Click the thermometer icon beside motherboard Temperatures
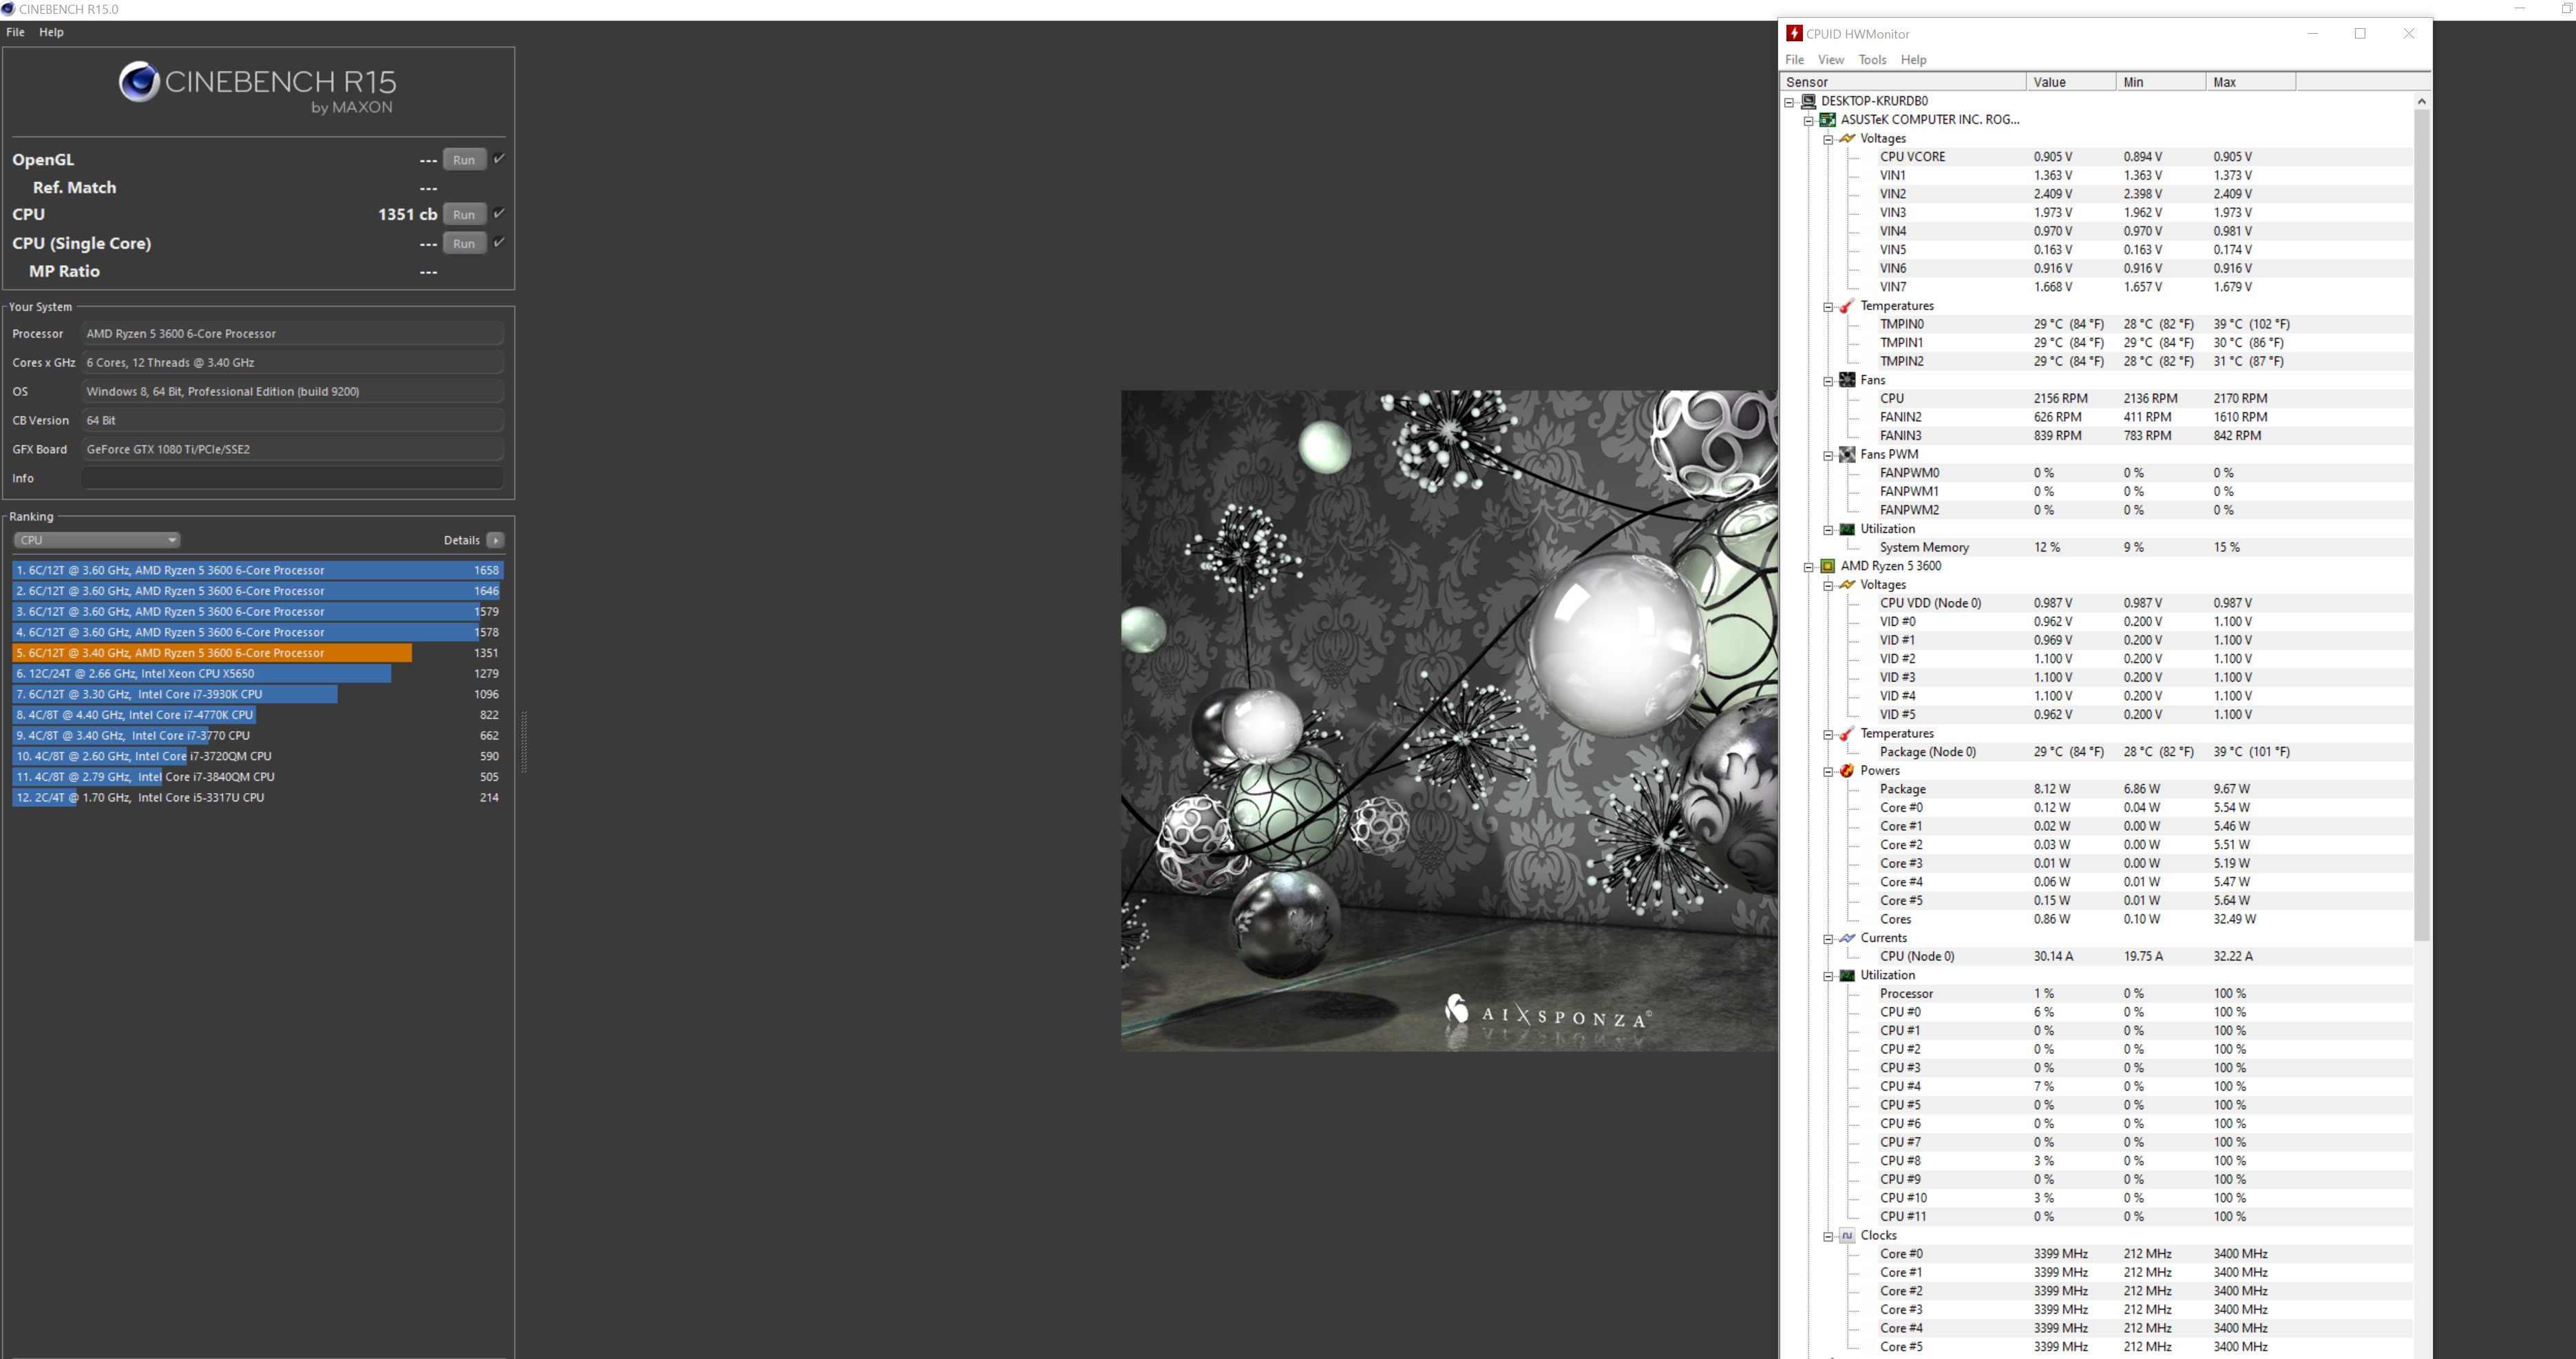Image resolution: width=2576 pixels, height=1359 pixels. pyautogui.click(x=1847, y=306)
